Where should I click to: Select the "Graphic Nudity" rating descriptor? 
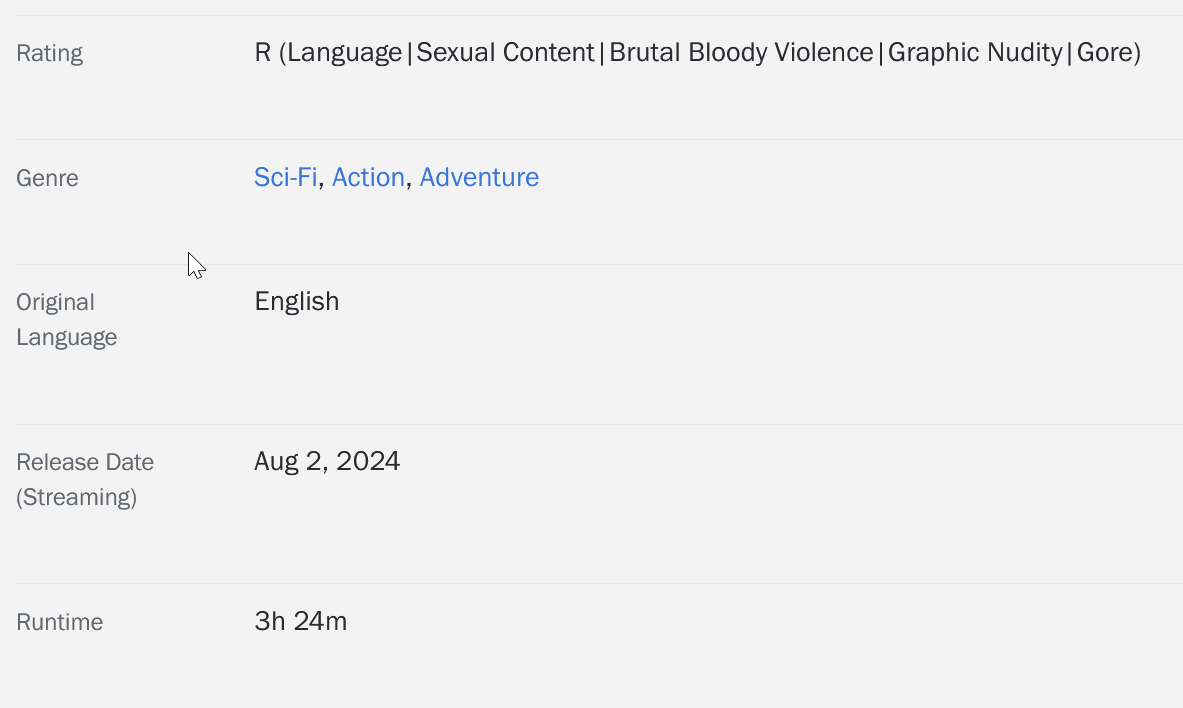[975, 53]
